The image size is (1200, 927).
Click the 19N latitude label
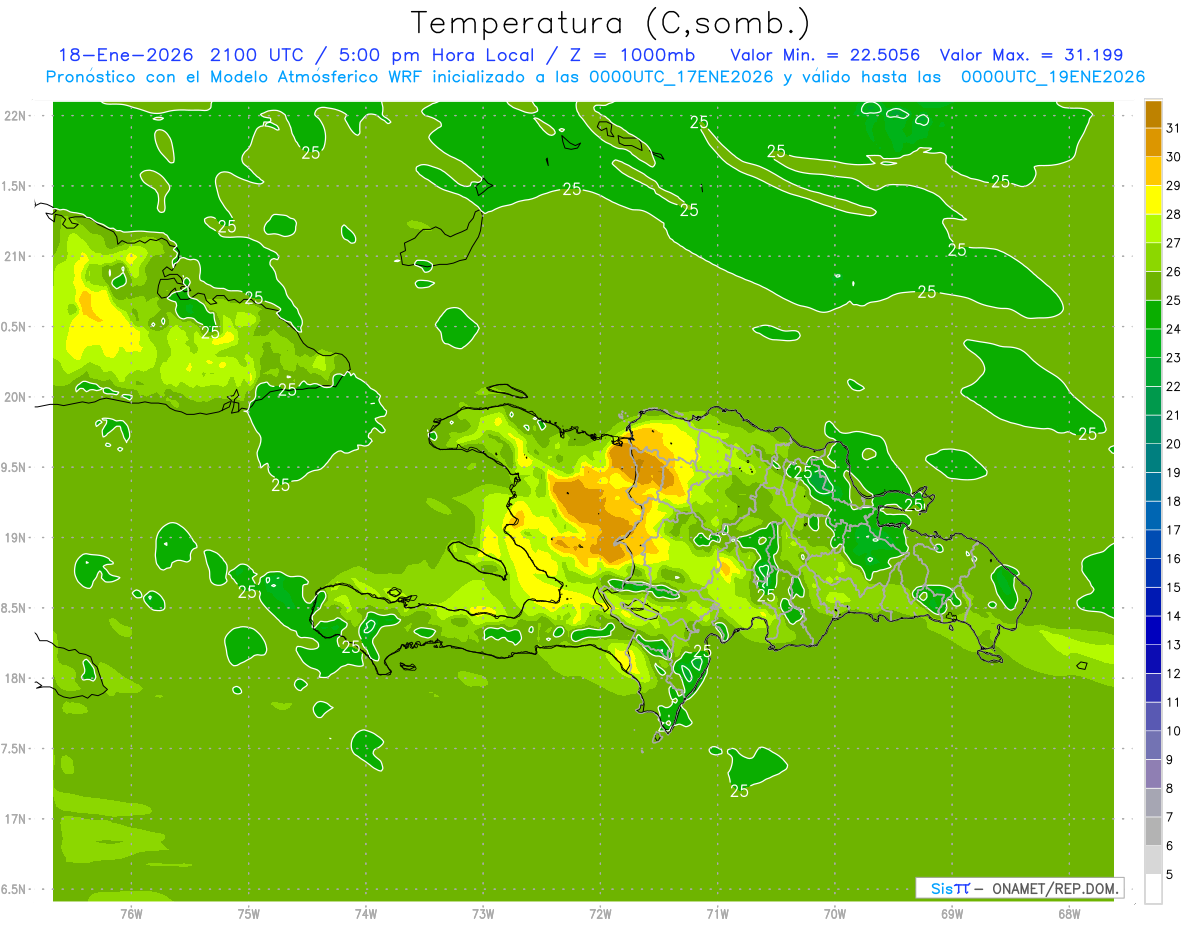(x=16, y=538)
